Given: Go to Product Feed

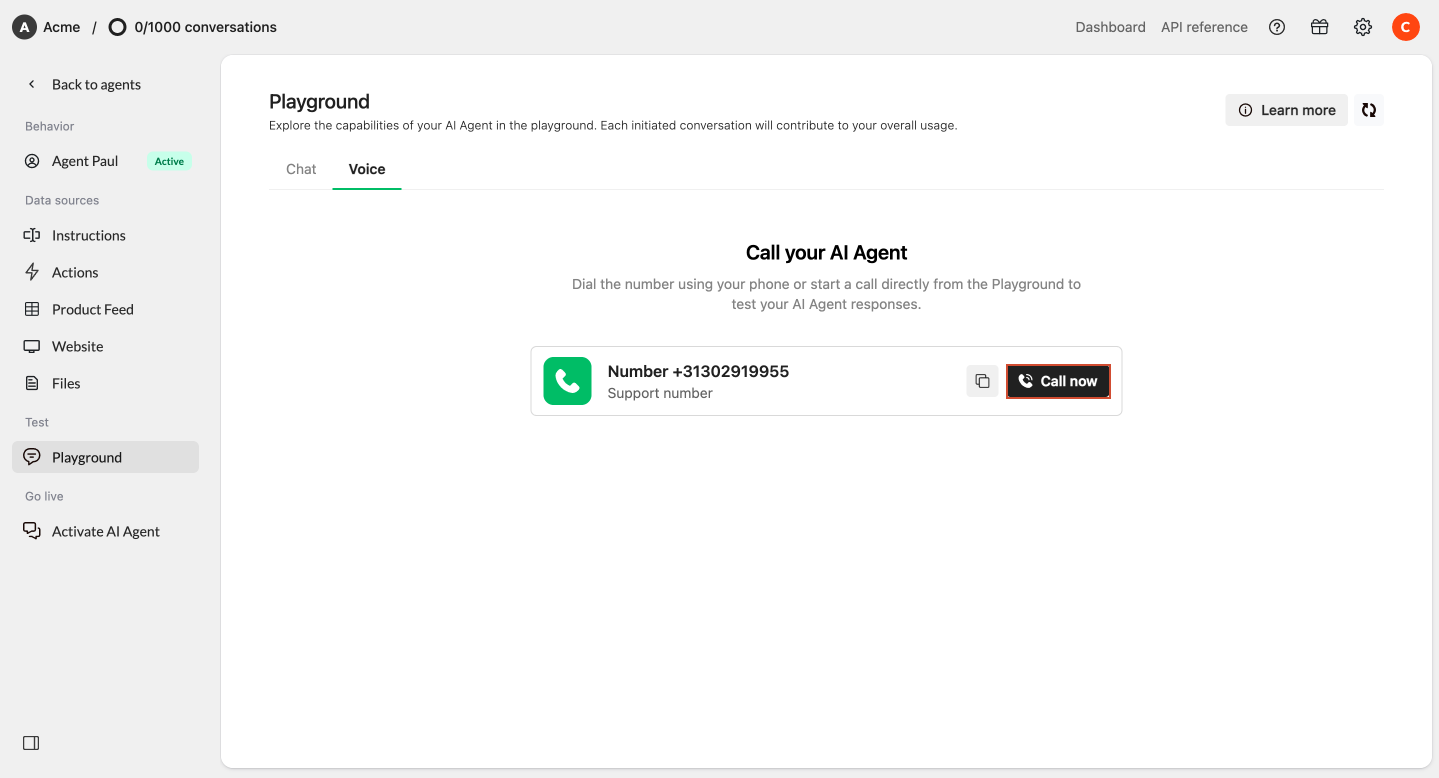Looking at the screenshot, I should [105, 309].
